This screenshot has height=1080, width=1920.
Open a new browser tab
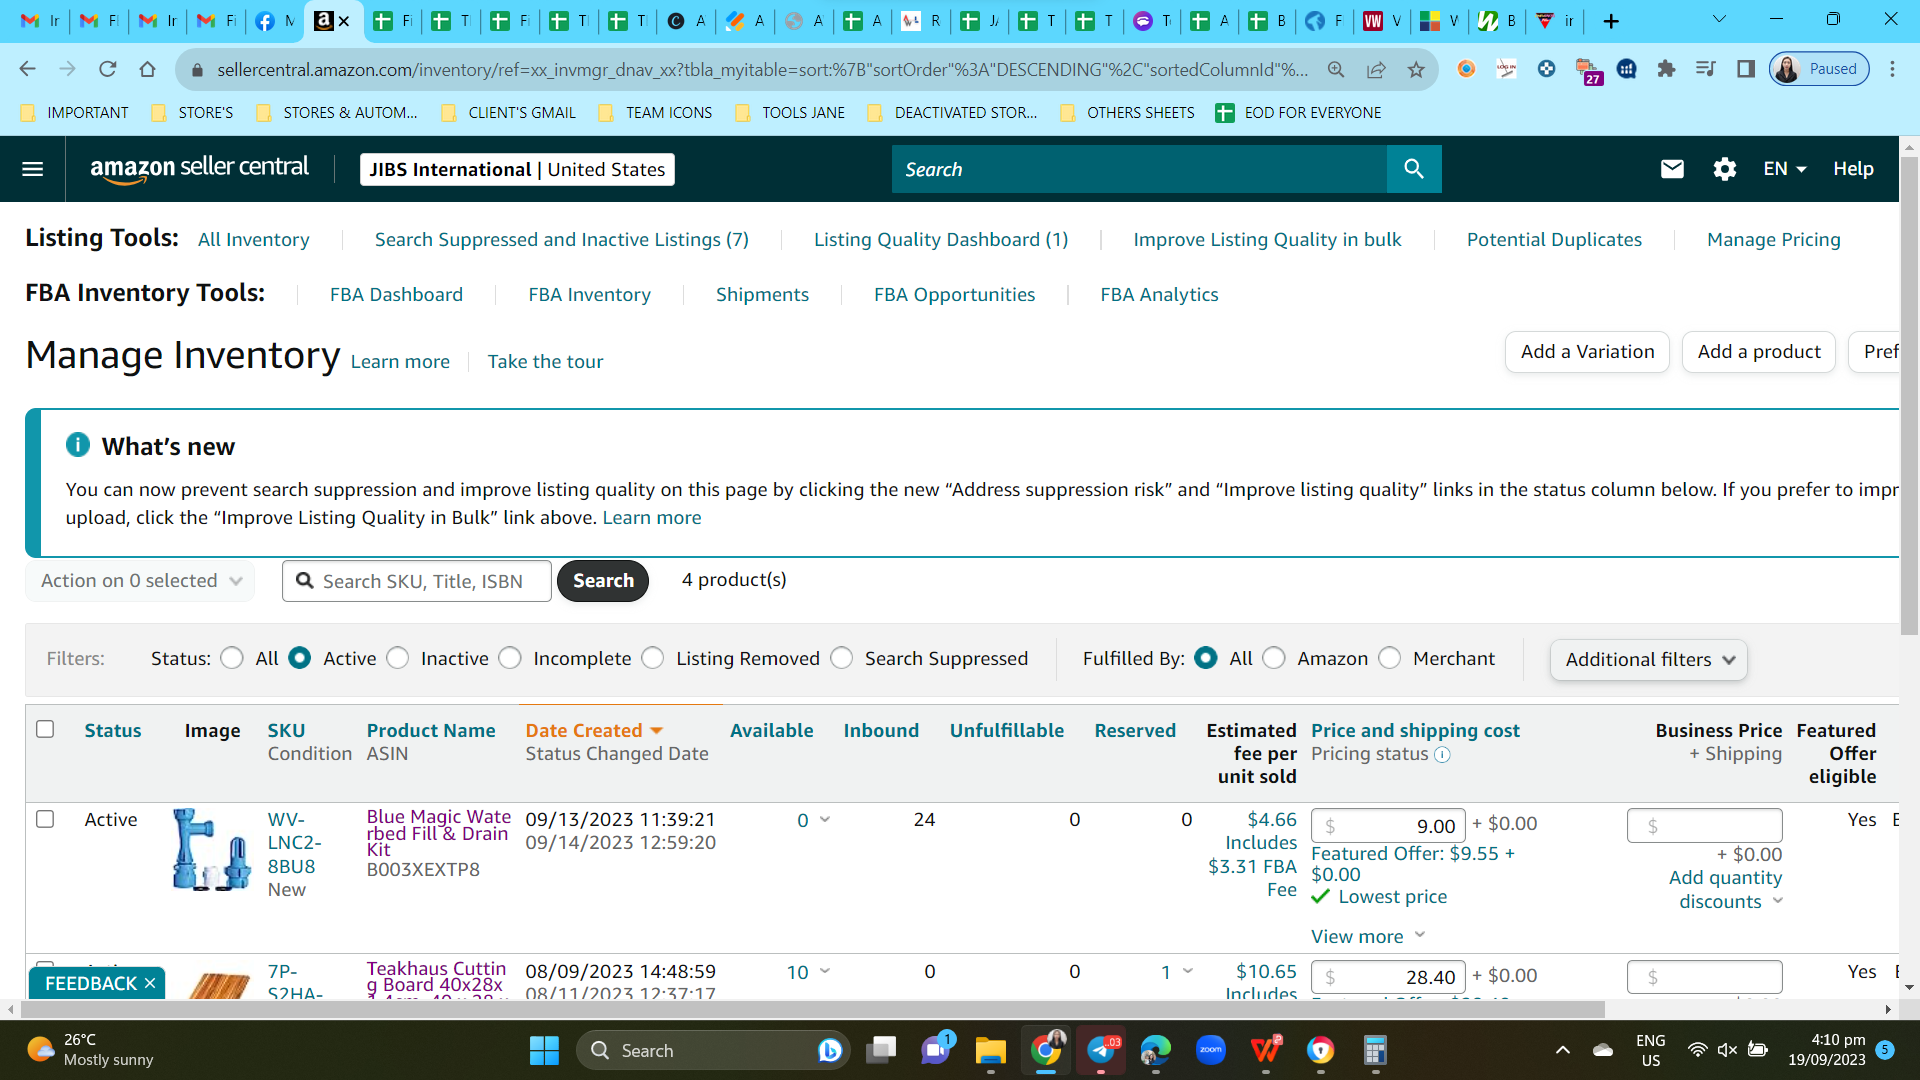1611,21
